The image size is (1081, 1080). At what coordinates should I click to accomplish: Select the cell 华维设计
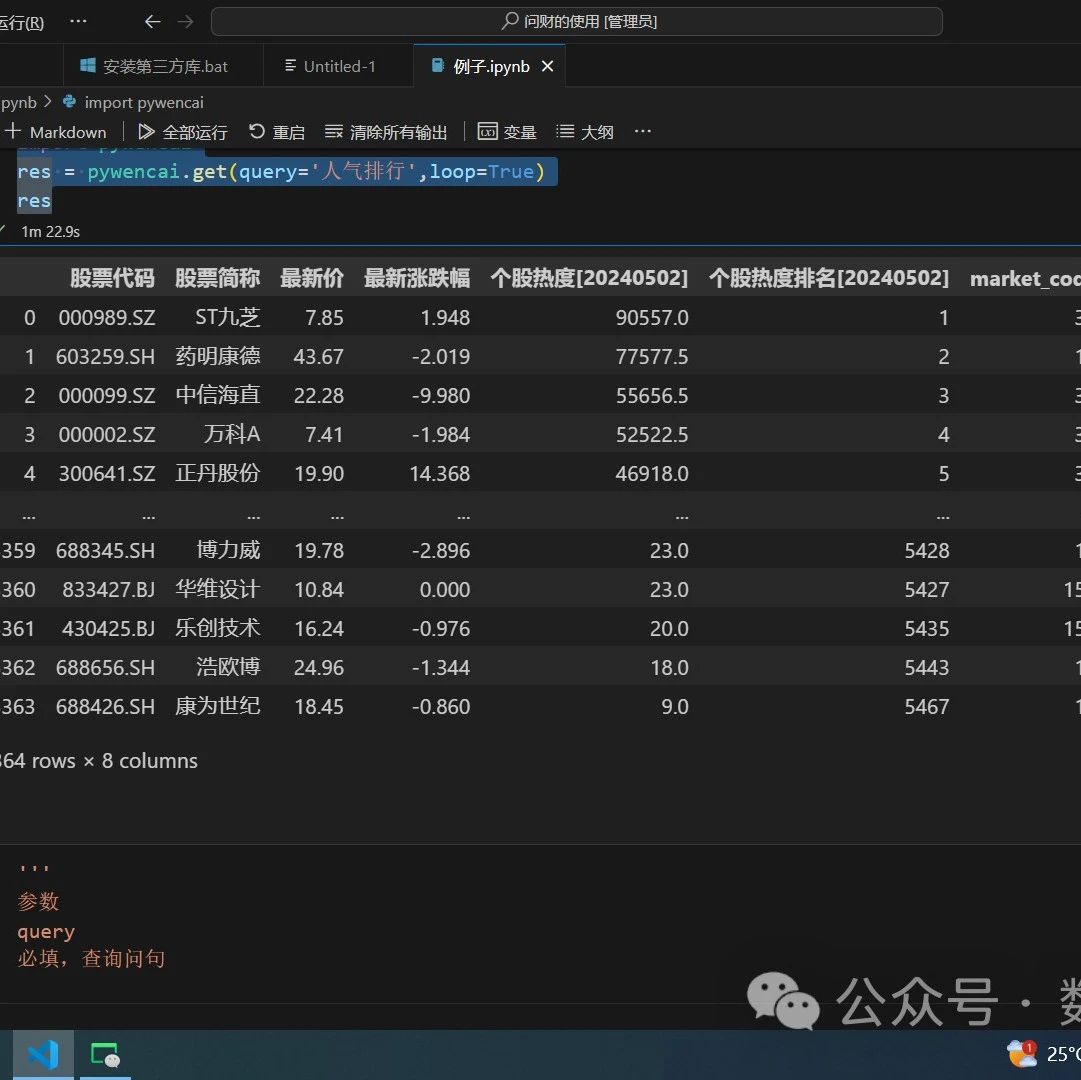pyautogui.click(x=217, y=589)
